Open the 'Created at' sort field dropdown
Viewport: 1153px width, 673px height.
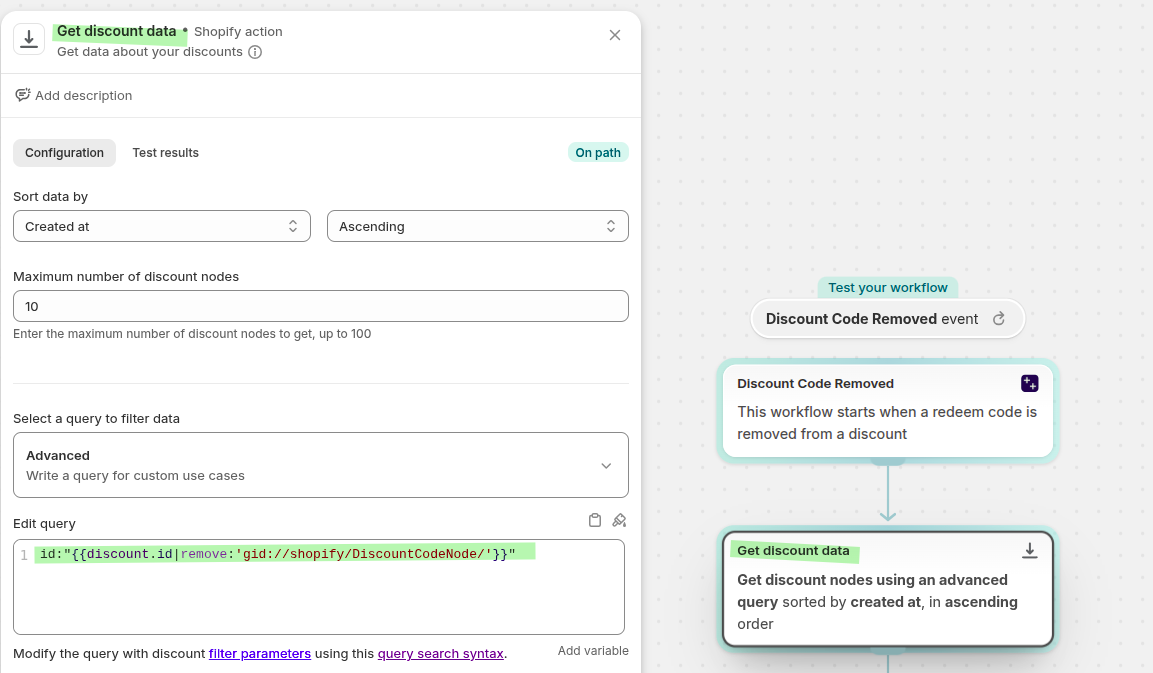tap(162, 227)
